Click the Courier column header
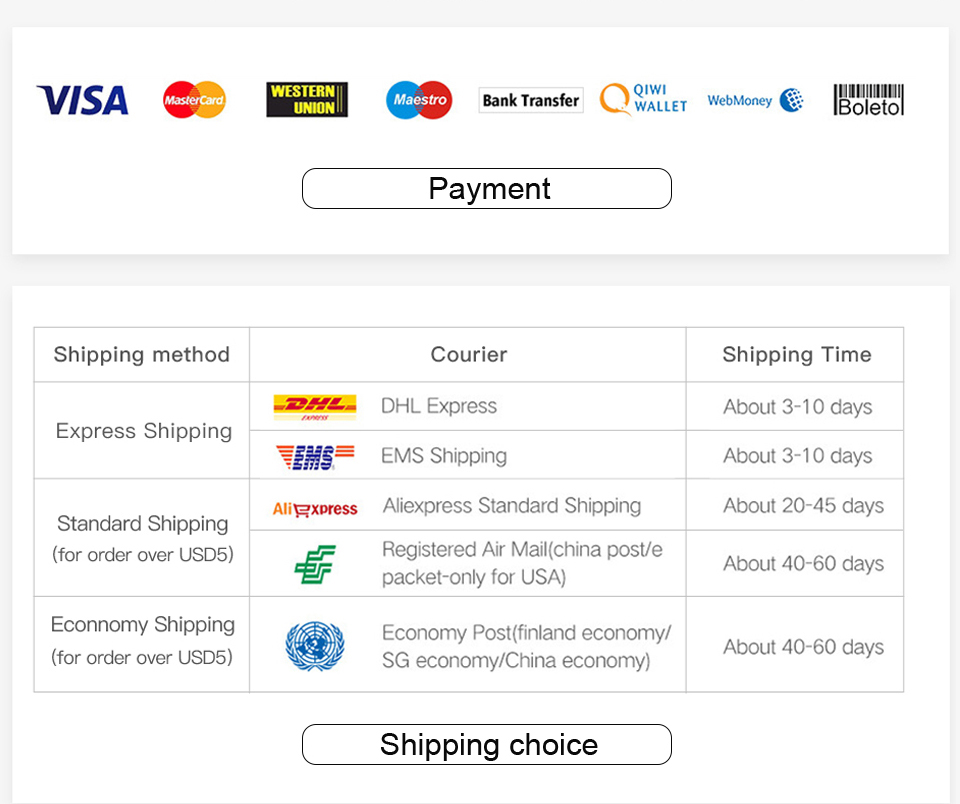 coord(468,355)
